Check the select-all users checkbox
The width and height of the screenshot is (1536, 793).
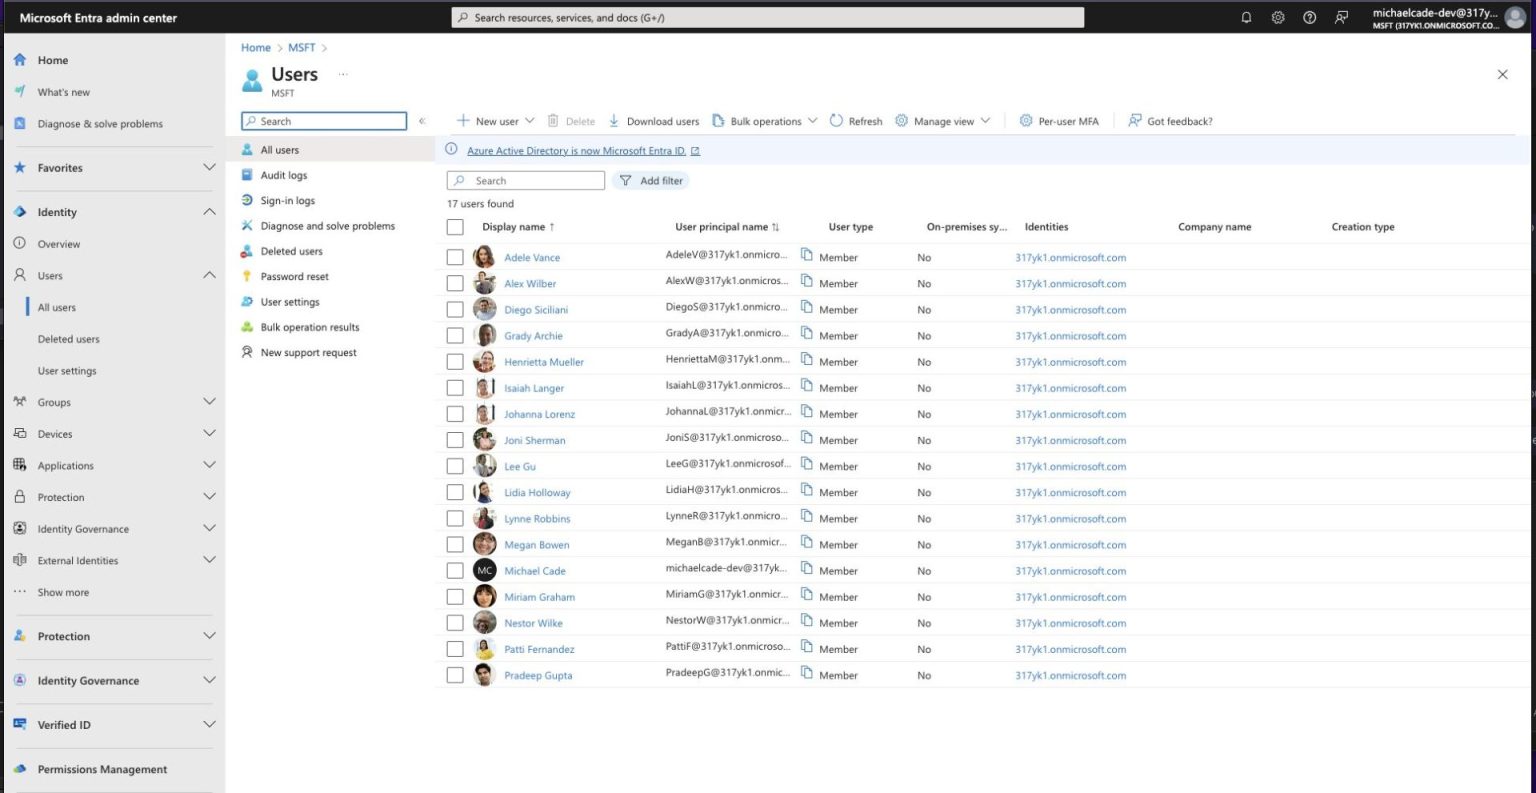point(455,226)
